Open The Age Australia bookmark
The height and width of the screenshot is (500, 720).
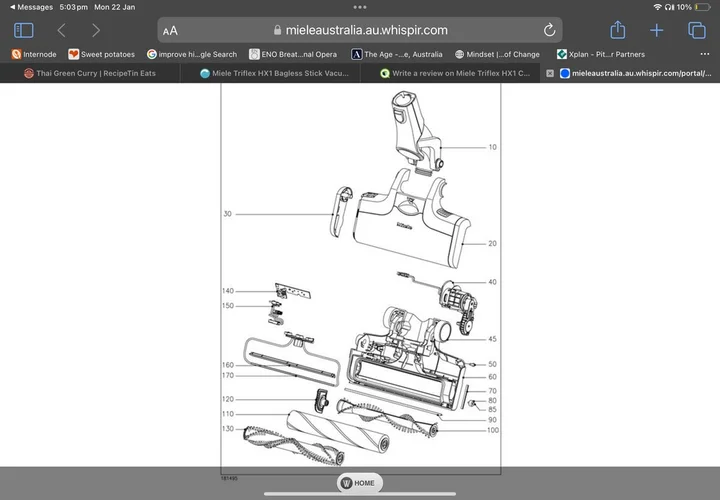(397, 54)
